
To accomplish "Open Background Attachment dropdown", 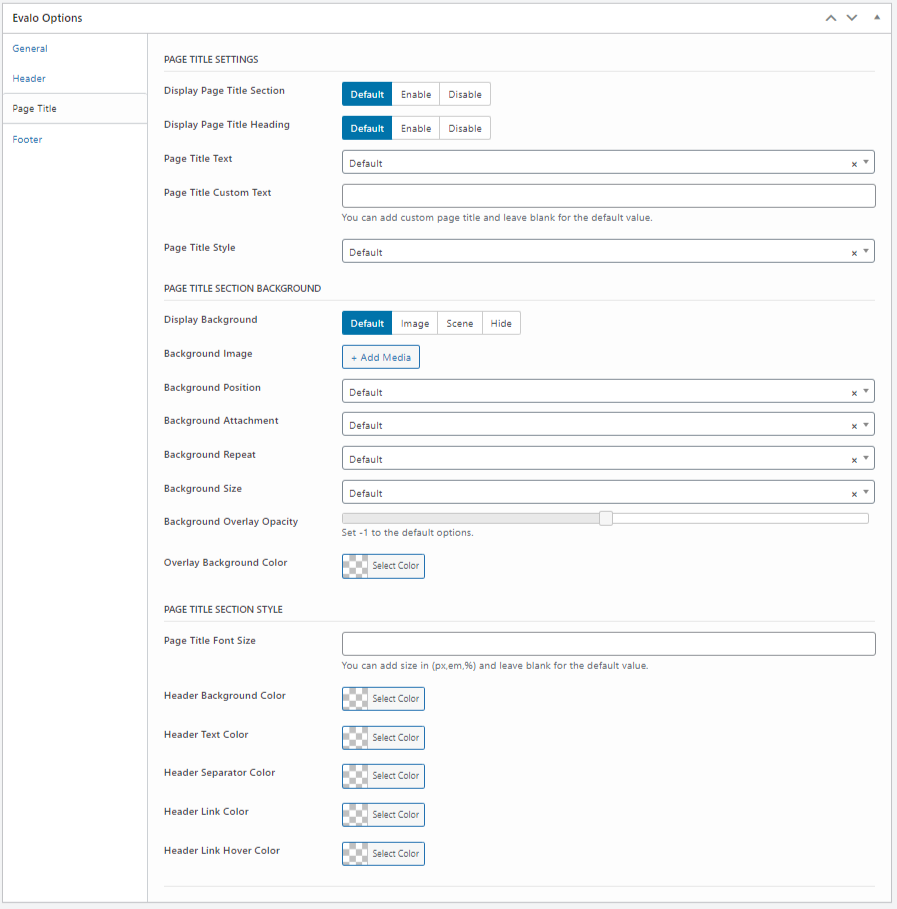I will (608, 424).
